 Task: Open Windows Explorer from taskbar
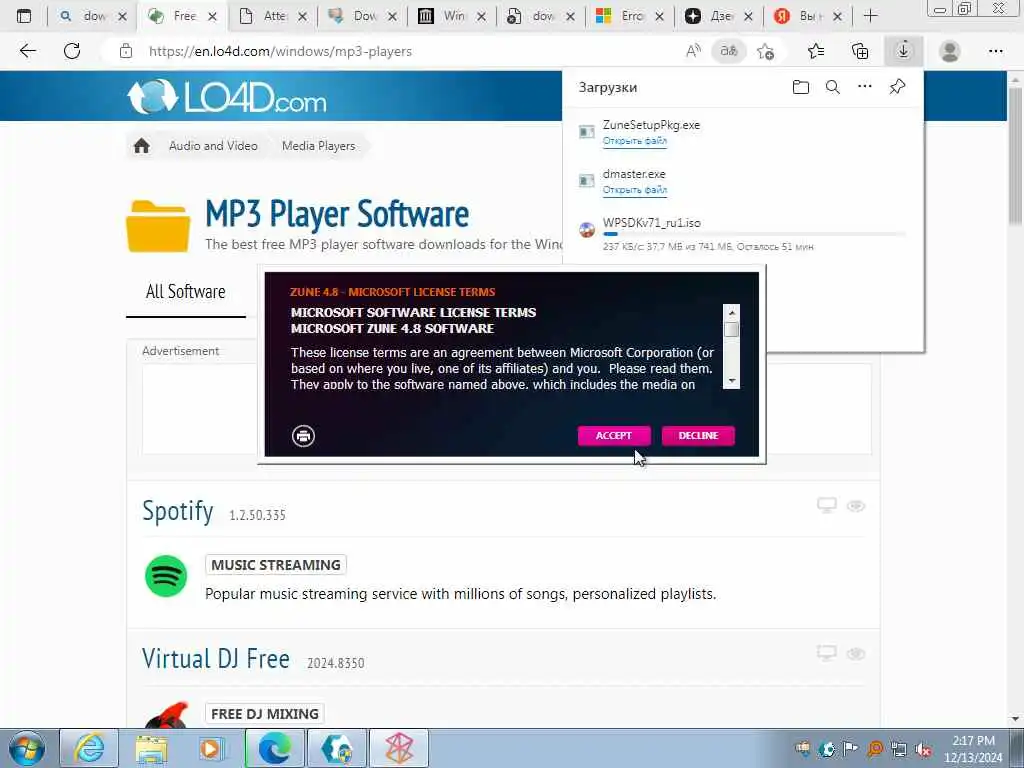point(152,748)
